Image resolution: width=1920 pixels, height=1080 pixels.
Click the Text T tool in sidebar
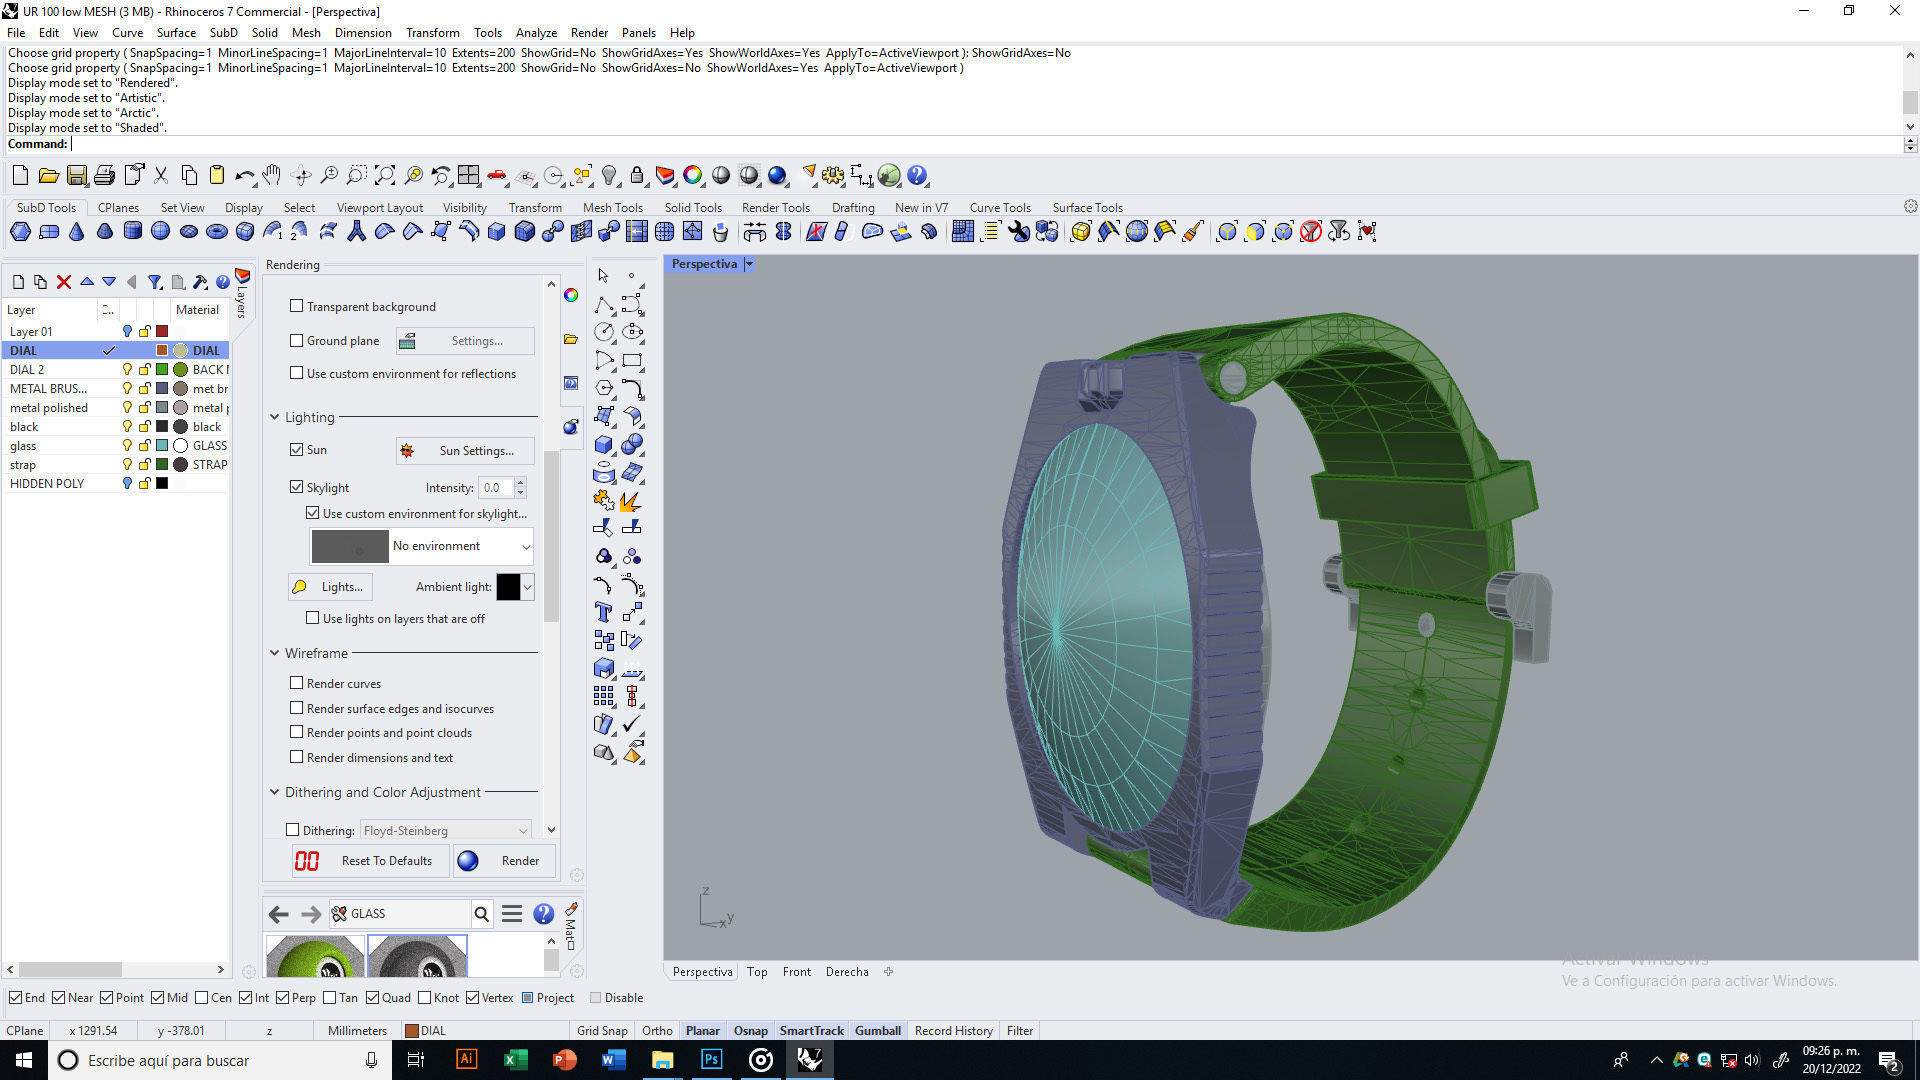click(603, 612)
